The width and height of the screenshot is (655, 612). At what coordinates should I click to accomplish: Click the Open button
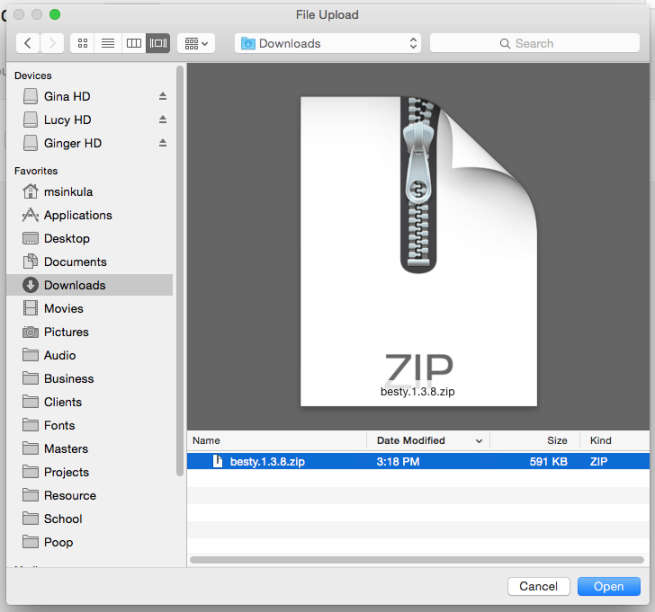pos(609,587)
